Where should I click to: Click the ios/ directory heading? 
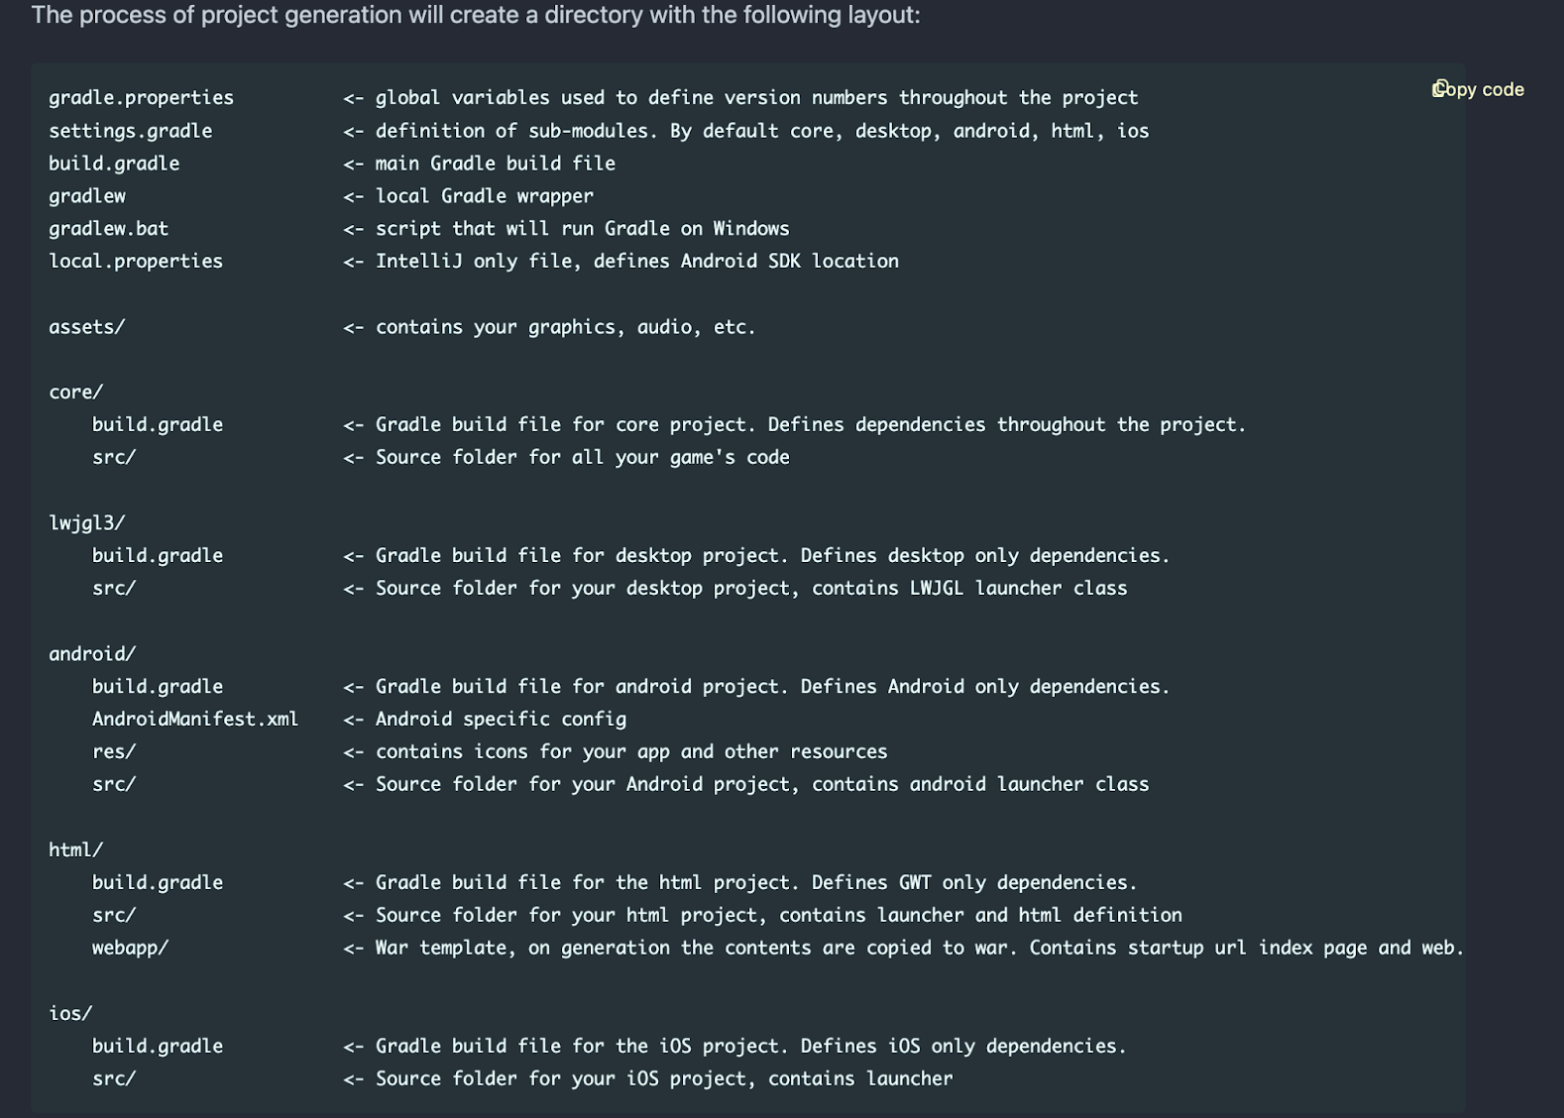pyautogui.click(x=70, y=1013)
